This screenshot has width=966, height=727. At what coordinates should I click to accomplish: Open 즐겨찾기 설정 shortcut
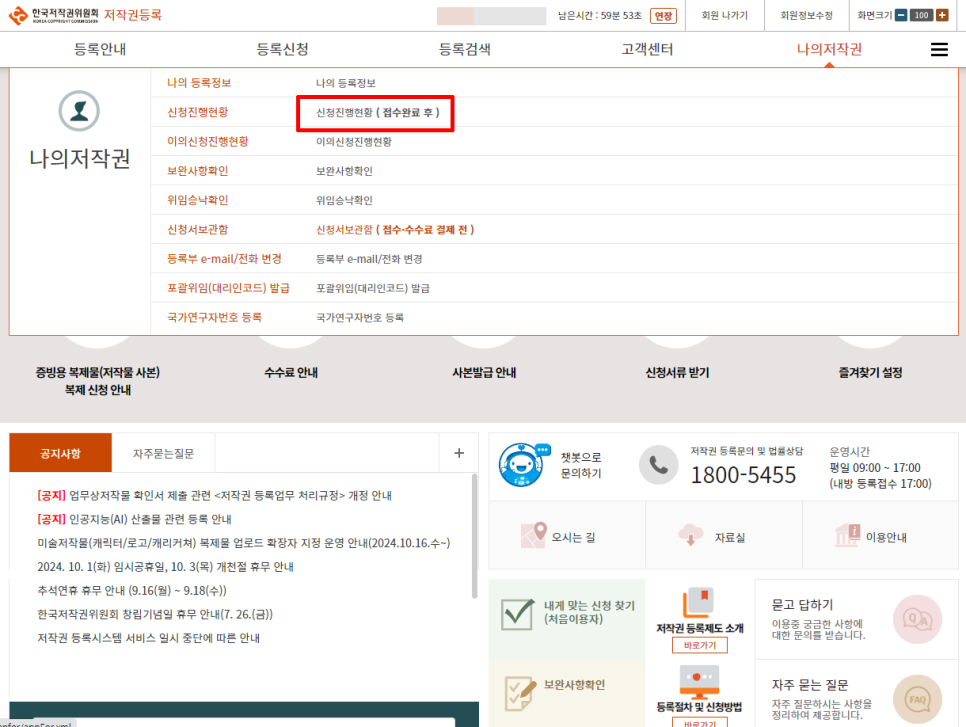click(x=870, y=372)
